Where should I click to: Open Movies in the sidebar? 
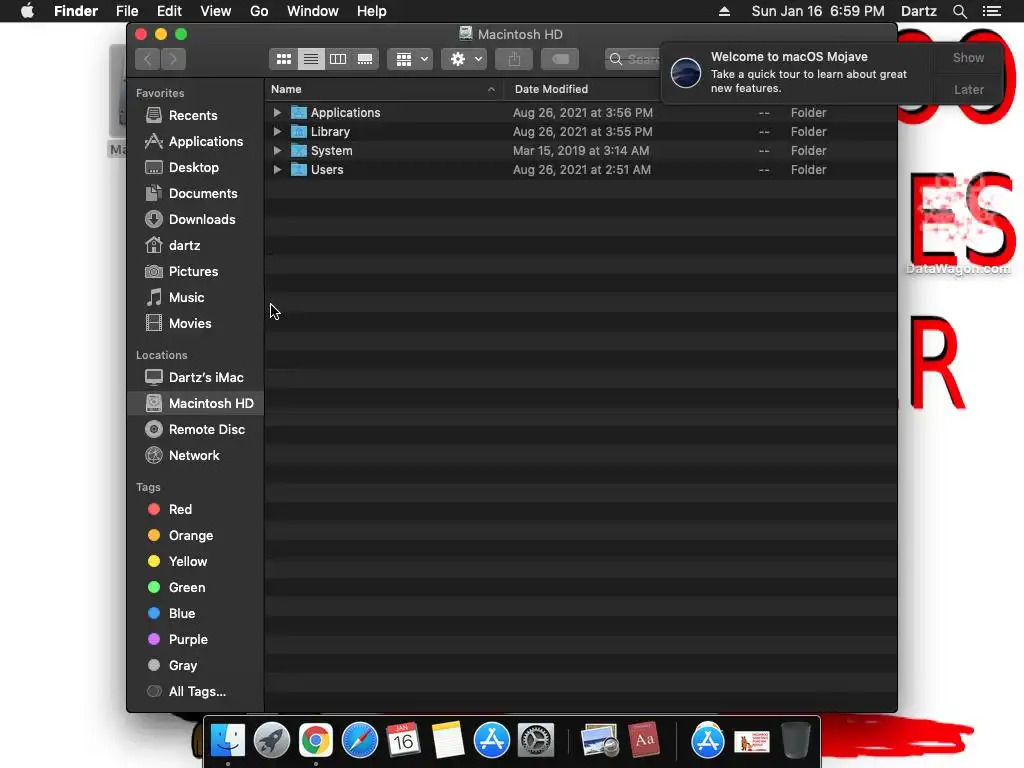[x=195, y=323]
